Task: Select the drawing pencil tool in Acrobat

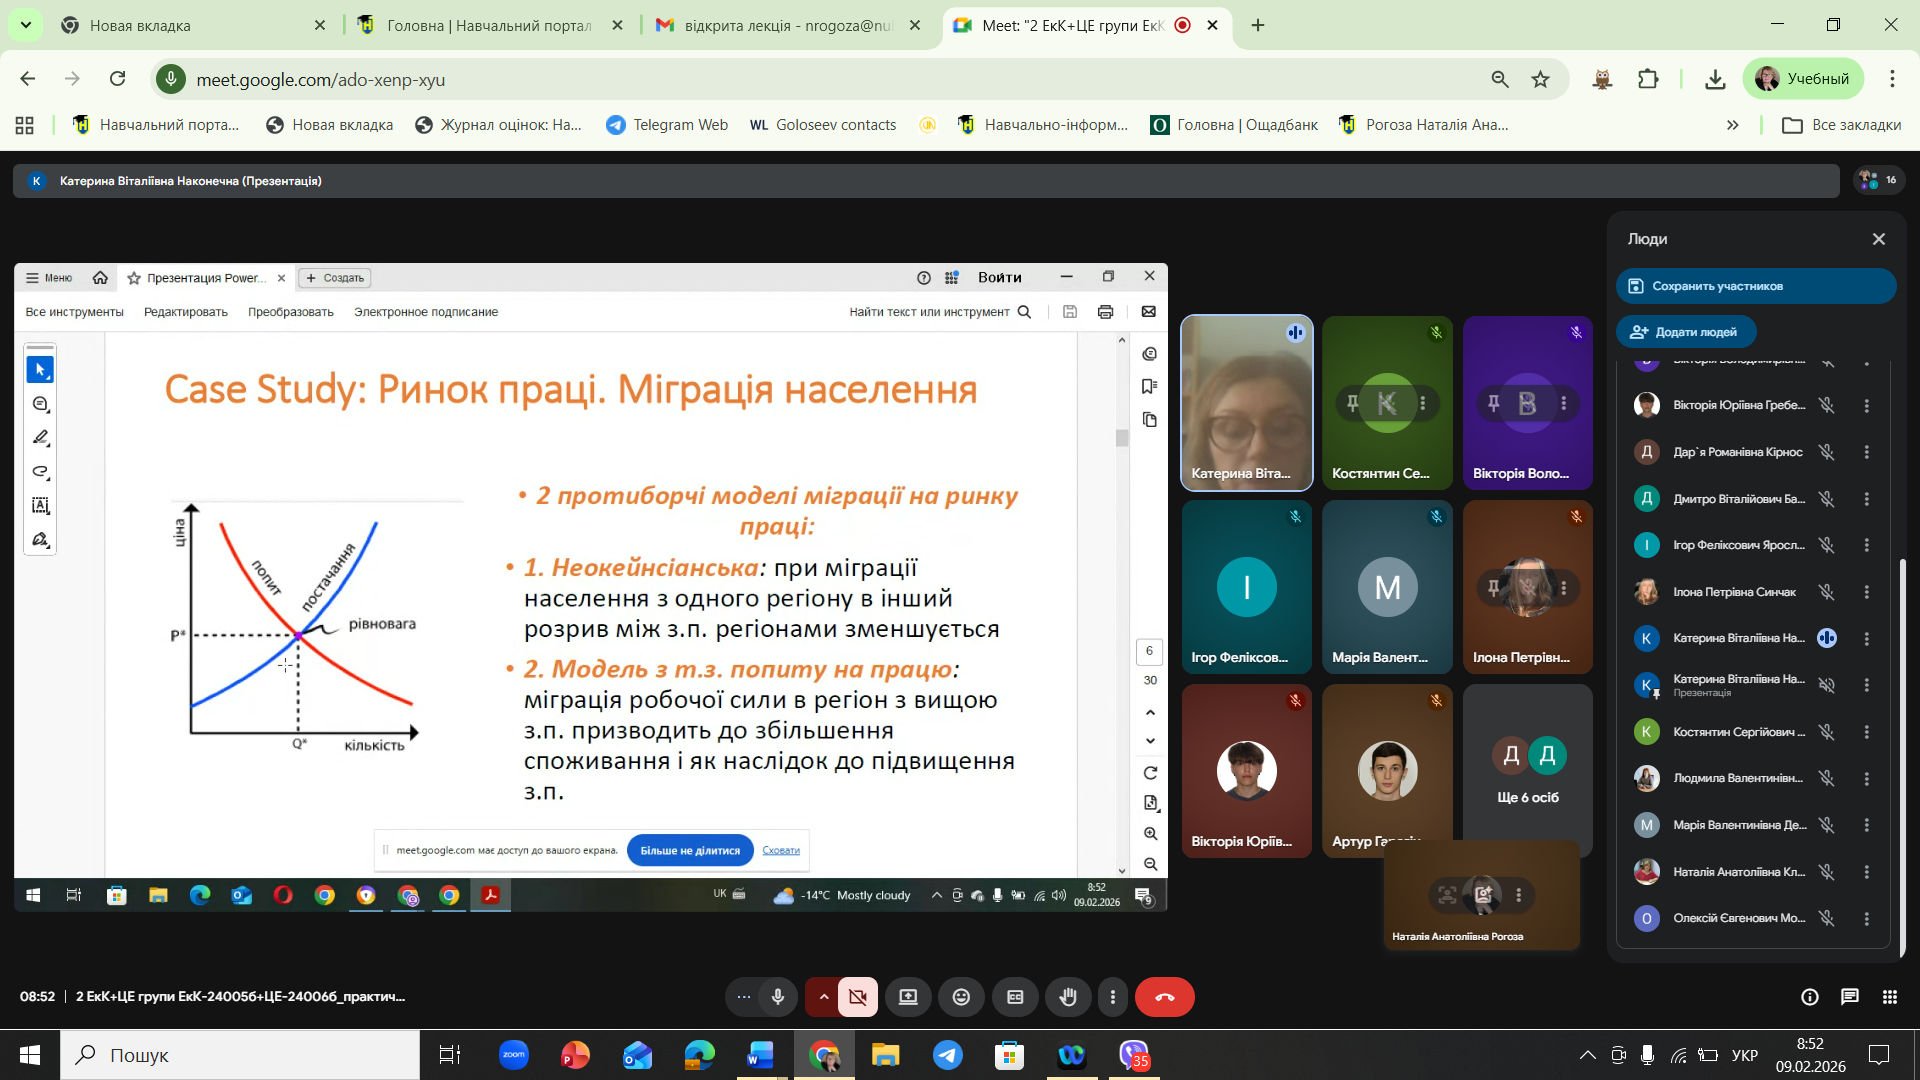Action: (41, 437)
